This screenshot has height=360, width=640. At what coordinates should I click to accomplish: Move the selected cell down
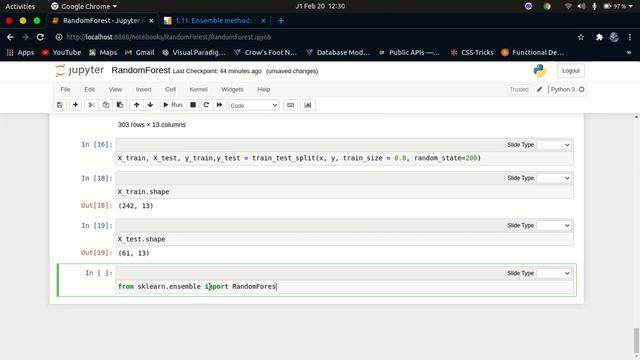point(150,105)
